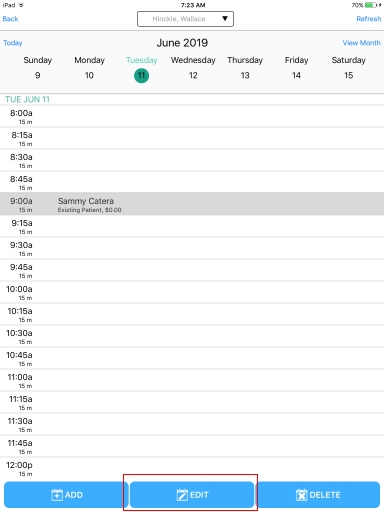
Task: Switch to View Month
Action: click(x=361, y=43)
